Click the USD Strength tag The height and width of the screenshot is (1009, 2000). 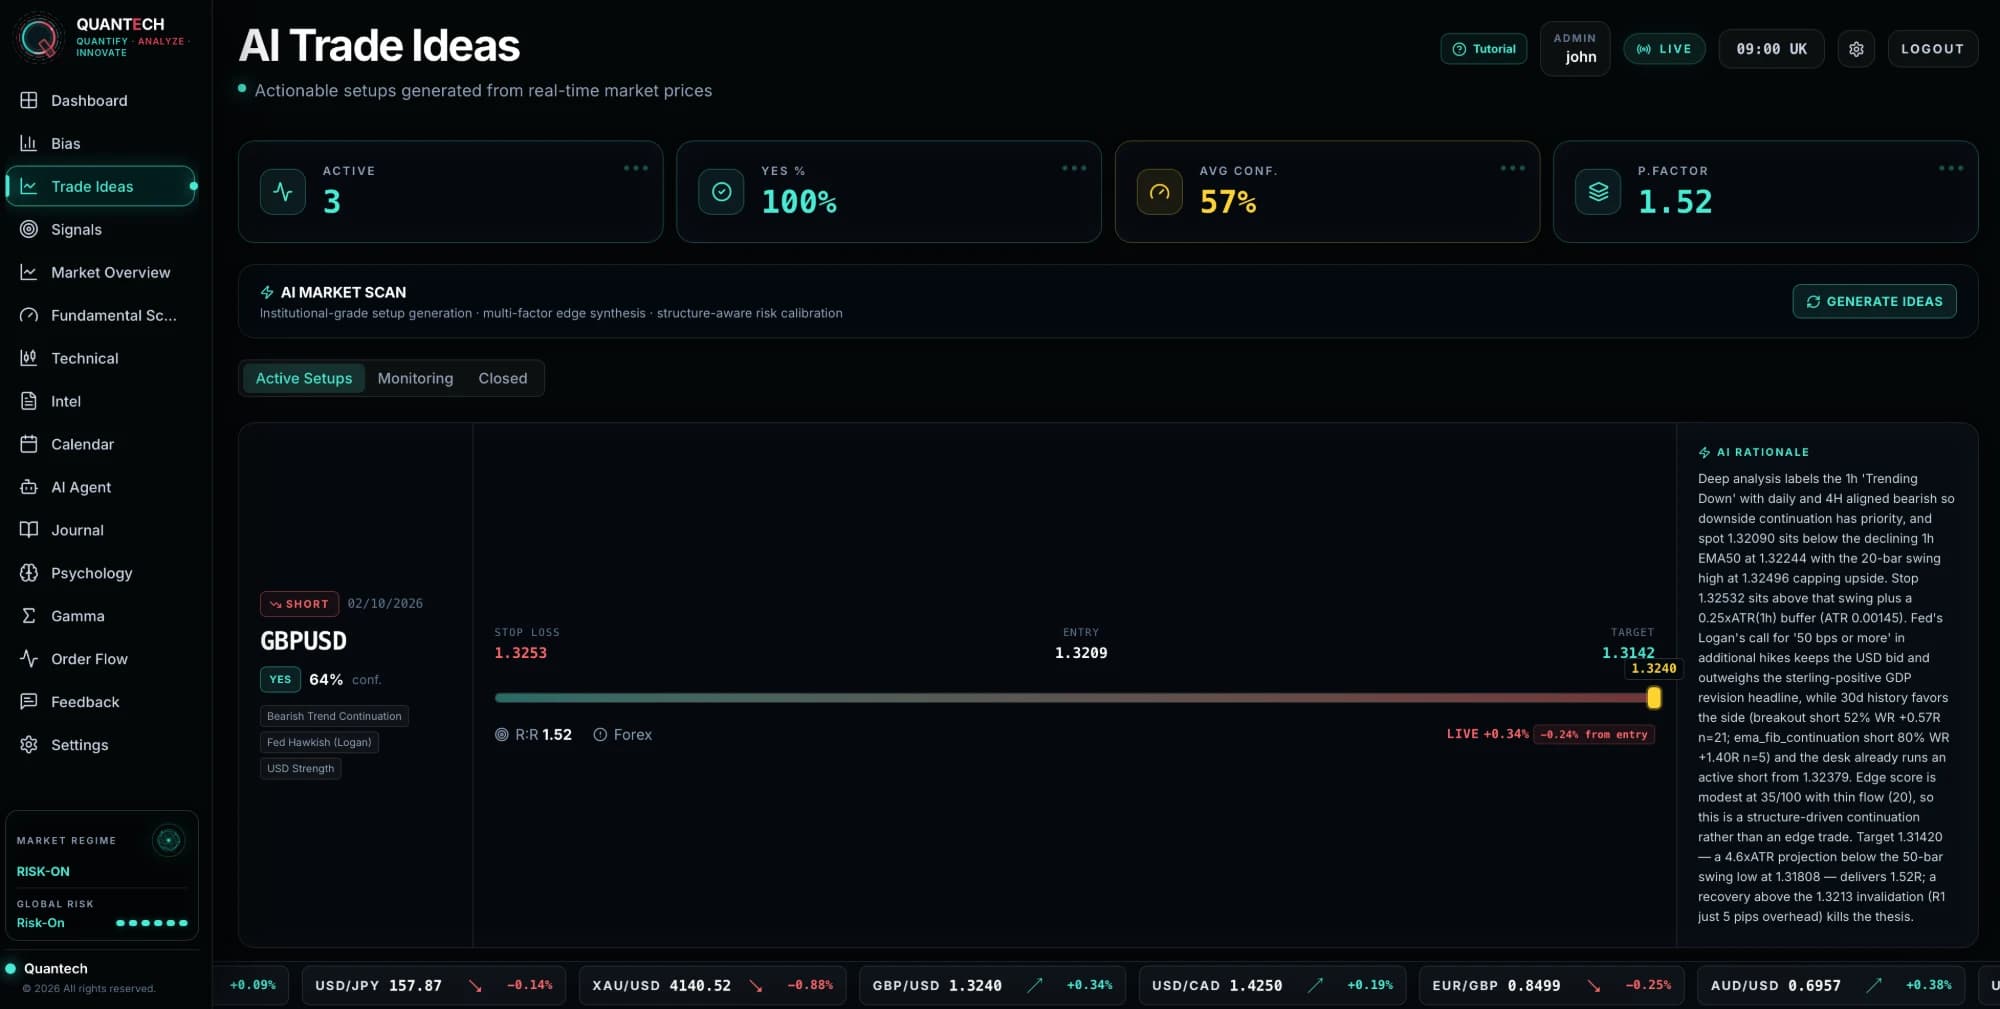300,768
